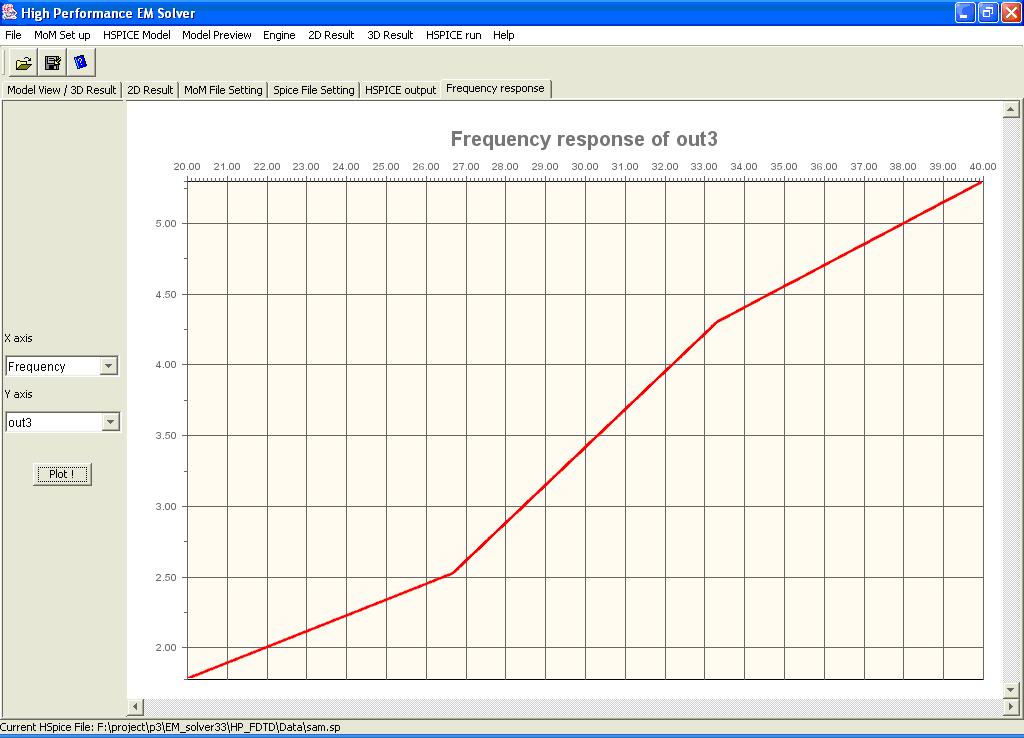Click the 30.00 x-axis tick label

pos(584,167)
